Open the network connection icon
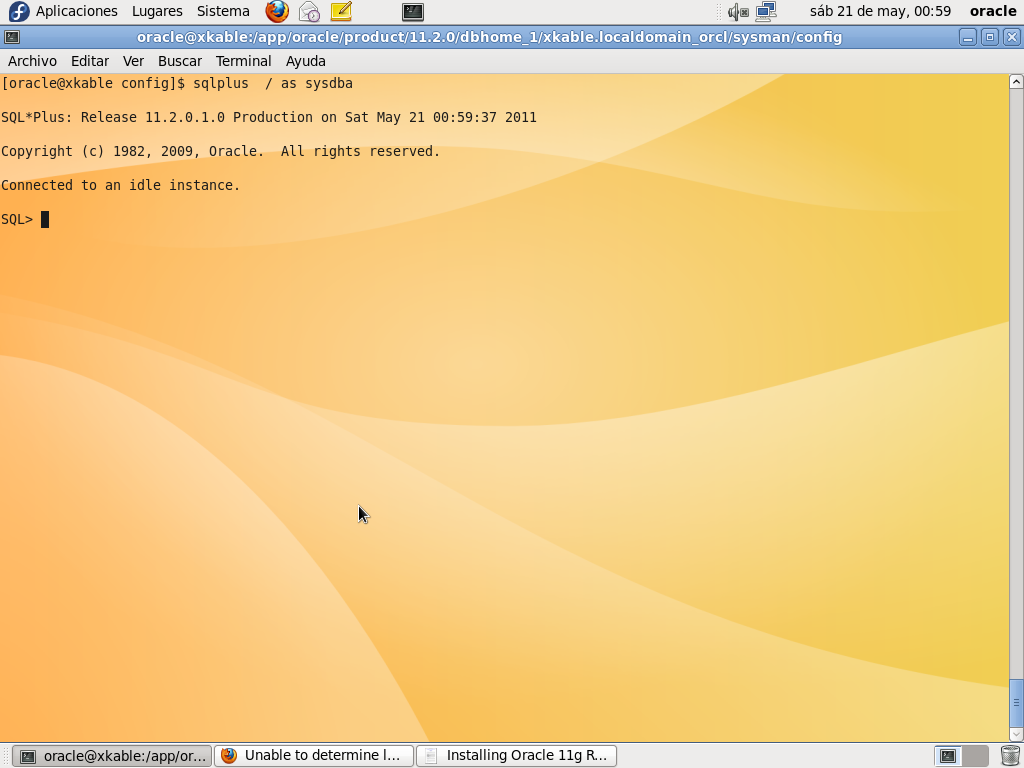Image resolution: width=1024 pixels, height=768 pixels. [765, 11]
